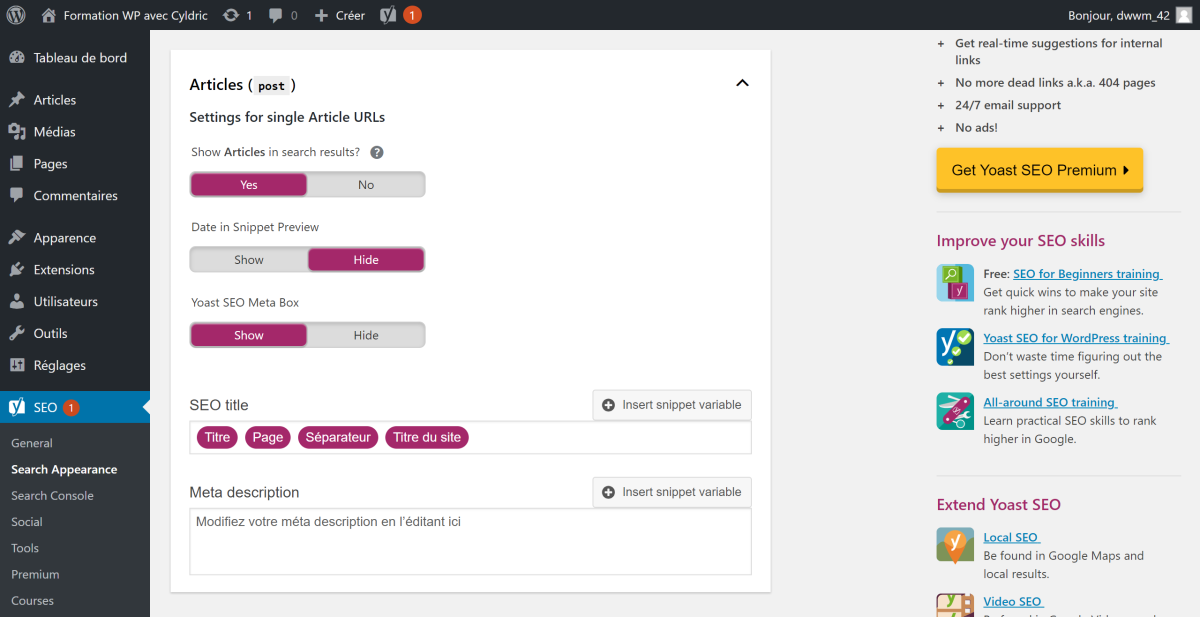
Task: Open Yoast SEO for WordPress training link
Action: coord(1076,338)
